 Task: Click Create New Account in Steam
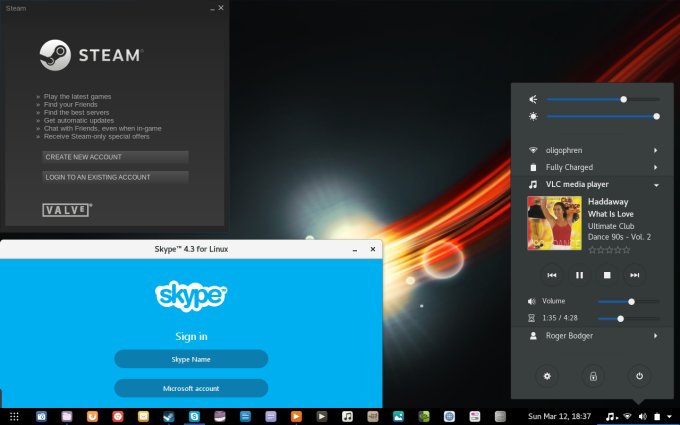(x=115, y=157)
